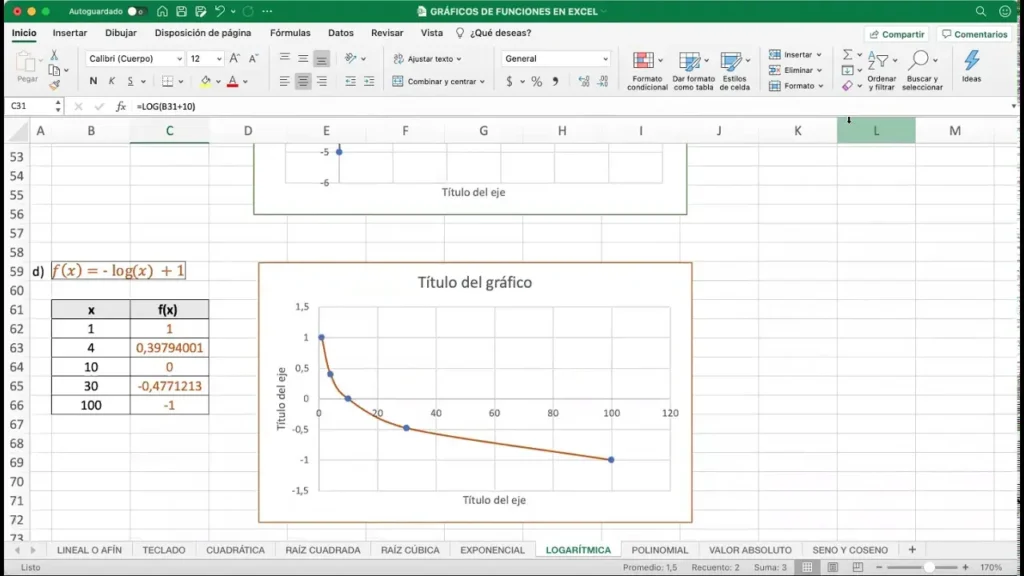Click the cut scissors icon
Screen dimensions: 1024x576
(x=54, y=55)
